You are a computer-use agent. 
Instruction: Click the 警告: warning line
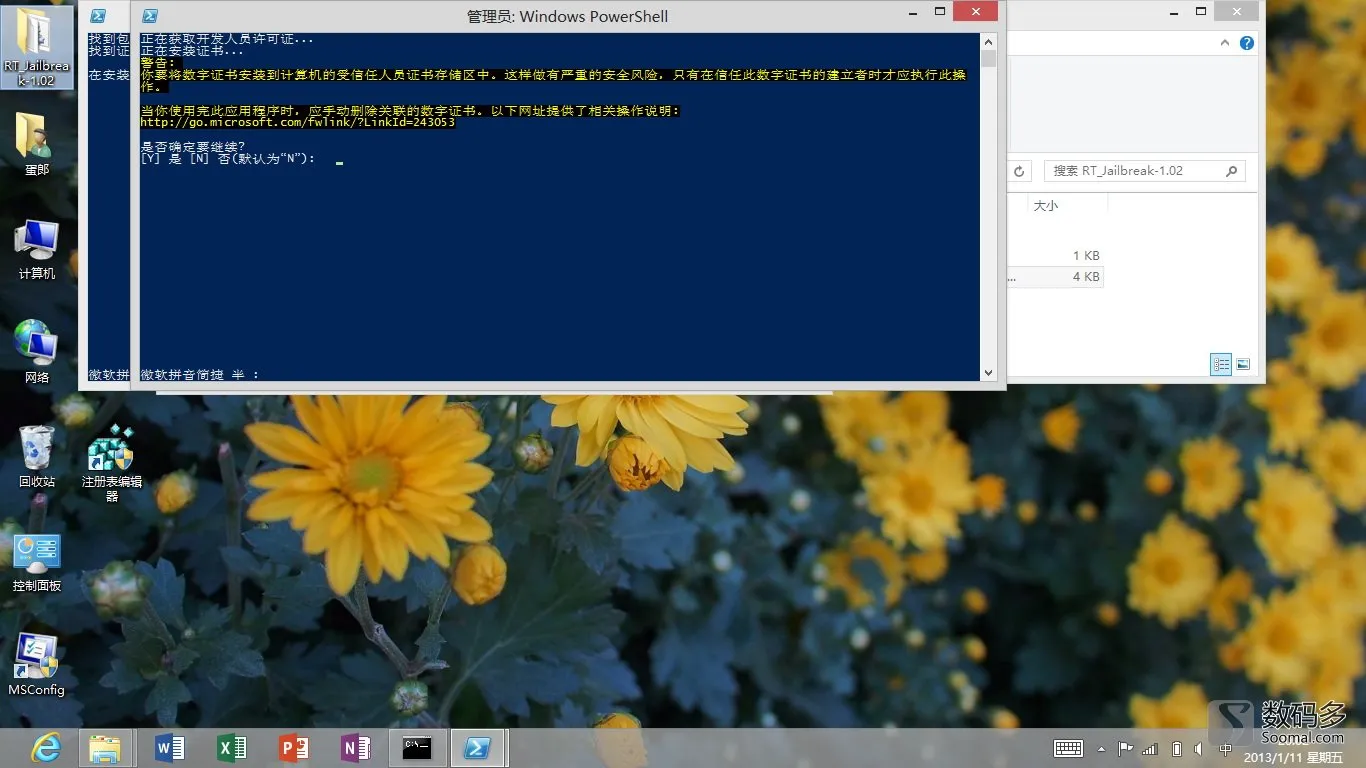[x=158, y=63]
